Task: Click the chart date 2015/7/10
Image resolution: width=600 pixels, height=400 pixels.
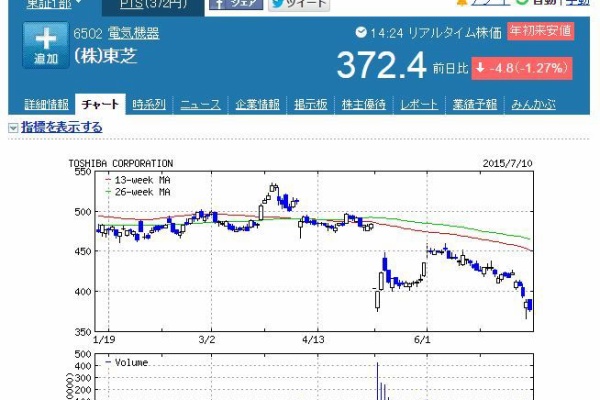Action: click(507, 163)
